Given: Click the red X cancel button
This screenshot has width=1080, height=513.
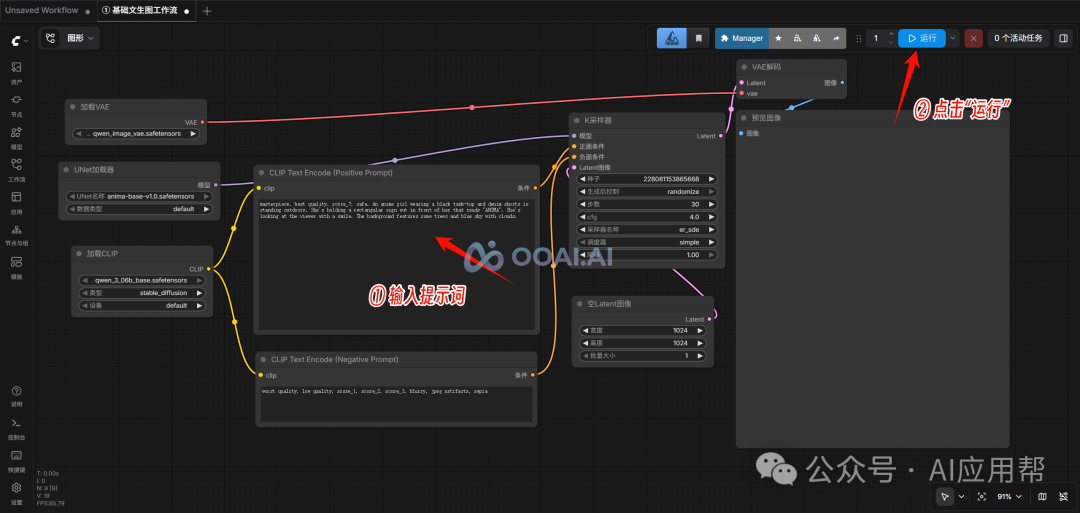Looking at the screenshot, I should [973, 39].
